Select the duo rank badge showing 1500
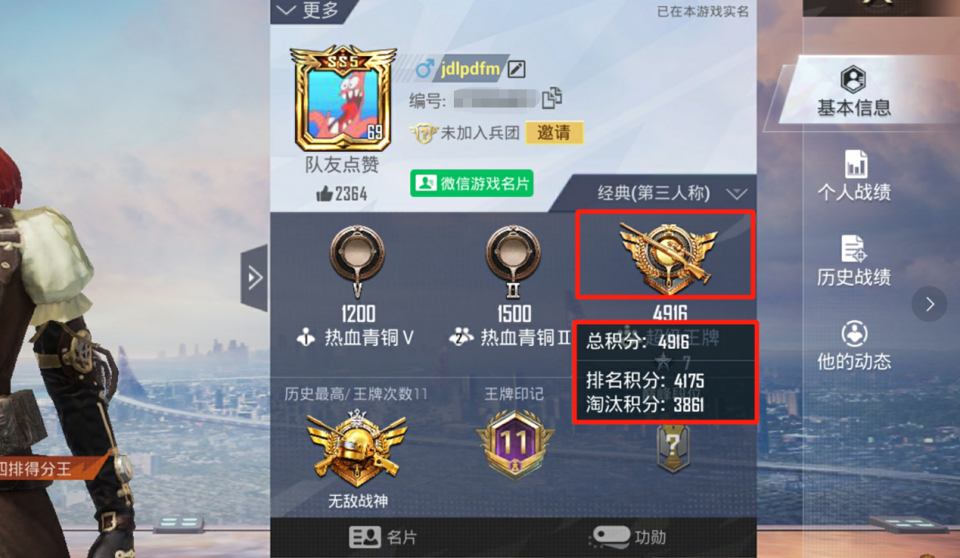The width and height of the screenshot is (960, 558). pyautogui.click(x=513, y=260)
